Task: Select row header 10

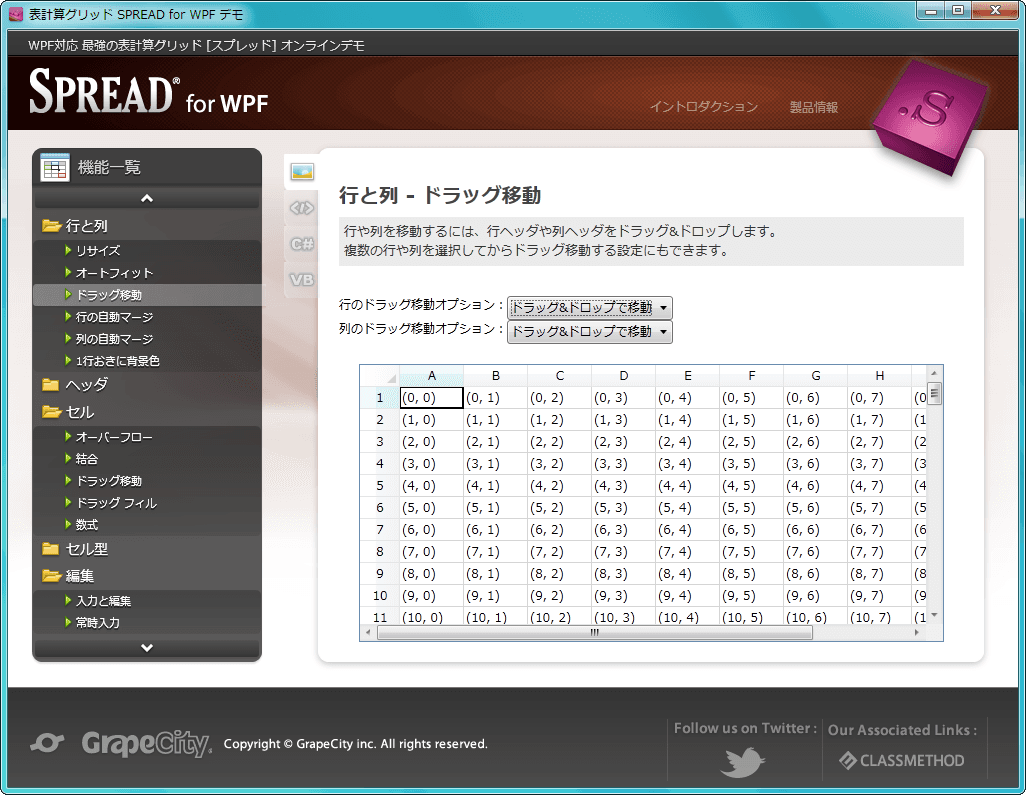Action: pyautogui.click(x=380, y=595)
